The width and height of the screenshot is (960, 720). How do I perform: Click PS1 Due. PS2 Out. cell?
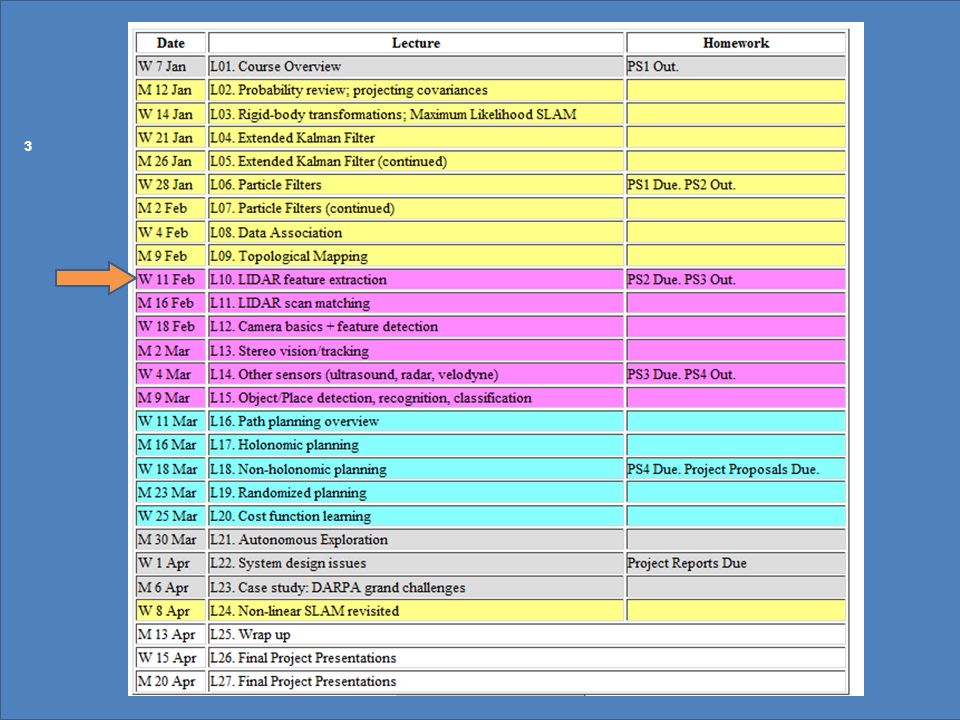[736, 185]
